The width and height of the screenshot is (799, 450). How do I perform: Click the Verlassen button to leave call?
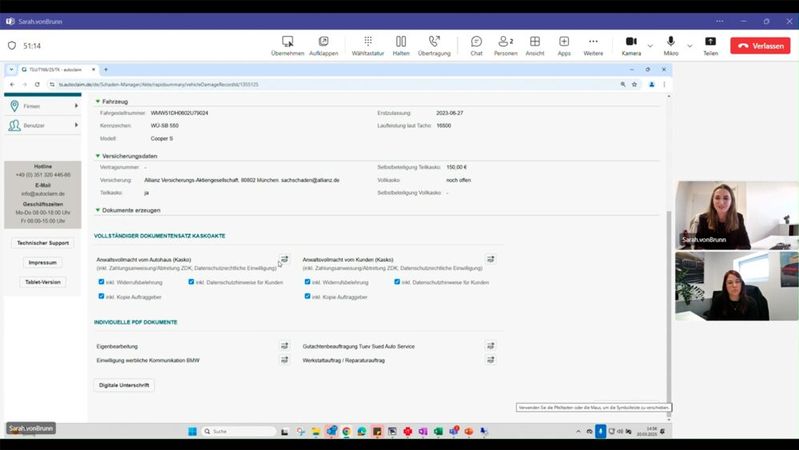coord(759,45)
